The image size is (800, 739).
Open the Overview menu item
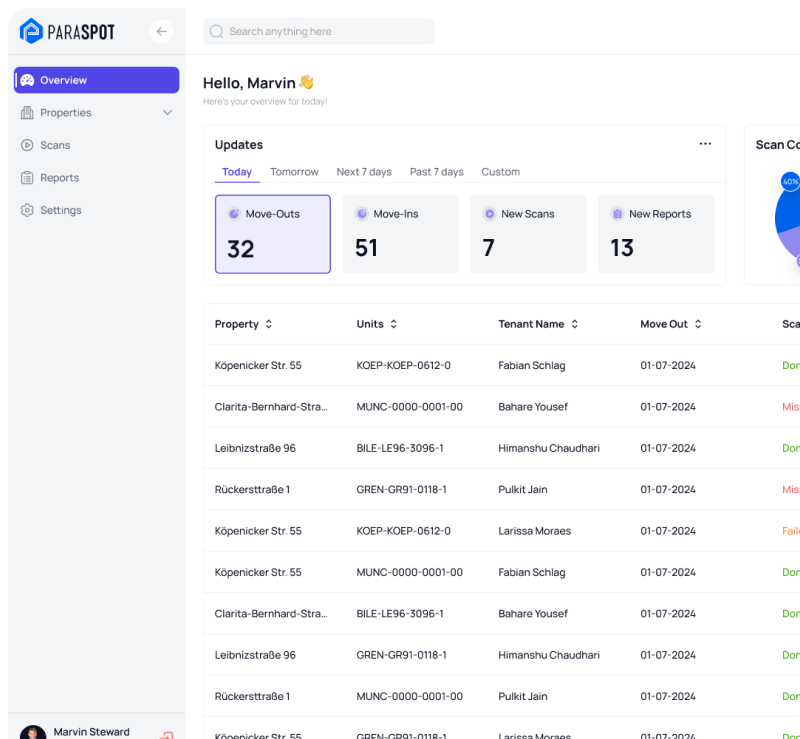[x=96, y=80]
